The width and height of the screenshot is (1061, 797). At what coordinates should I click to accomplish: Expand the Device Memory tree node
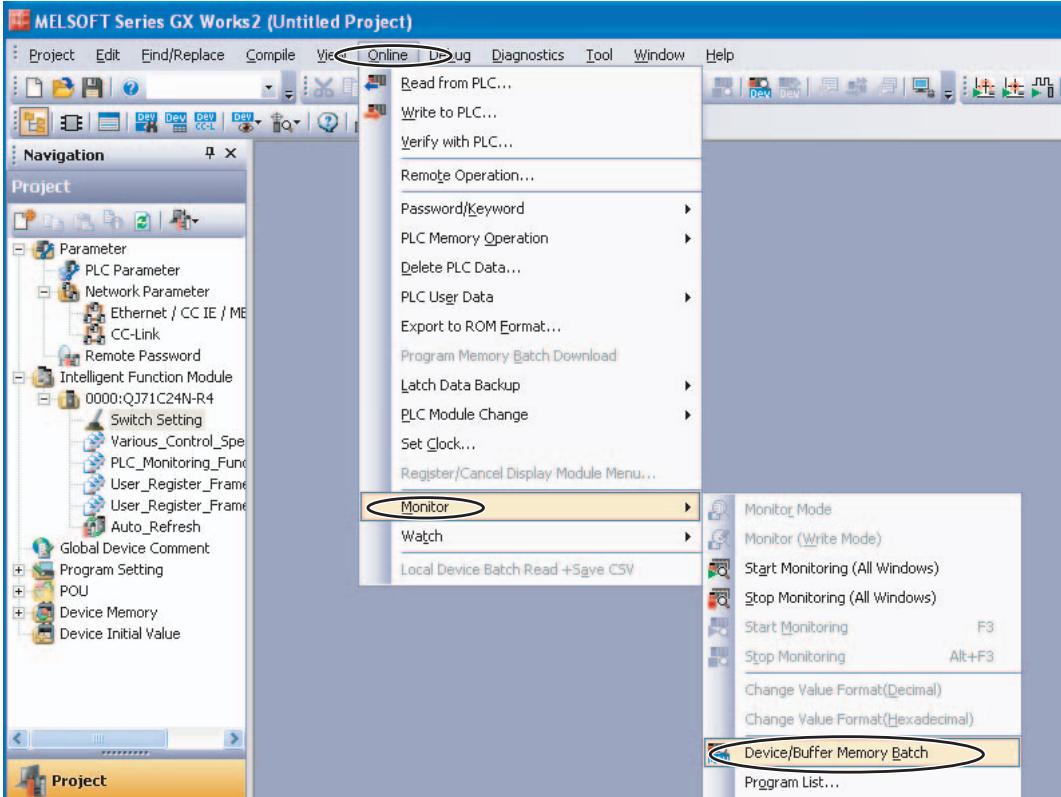(x=19, y=612)
